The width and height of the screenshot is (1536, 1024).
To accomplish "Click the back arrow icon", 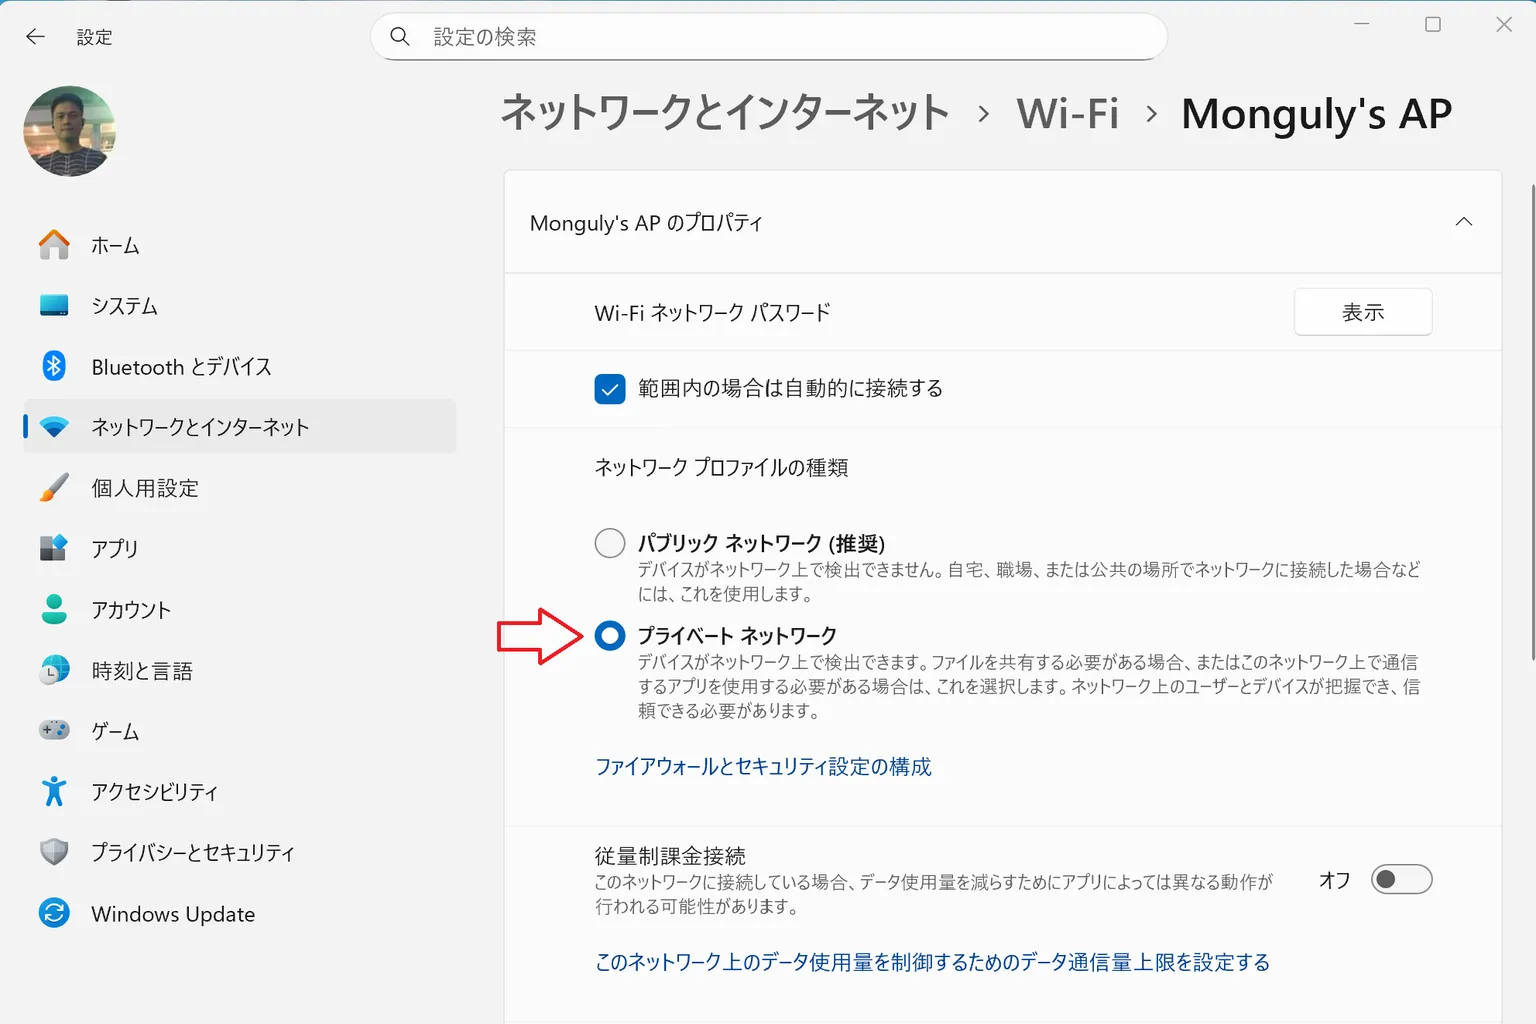I will click(x=35, y=37).
